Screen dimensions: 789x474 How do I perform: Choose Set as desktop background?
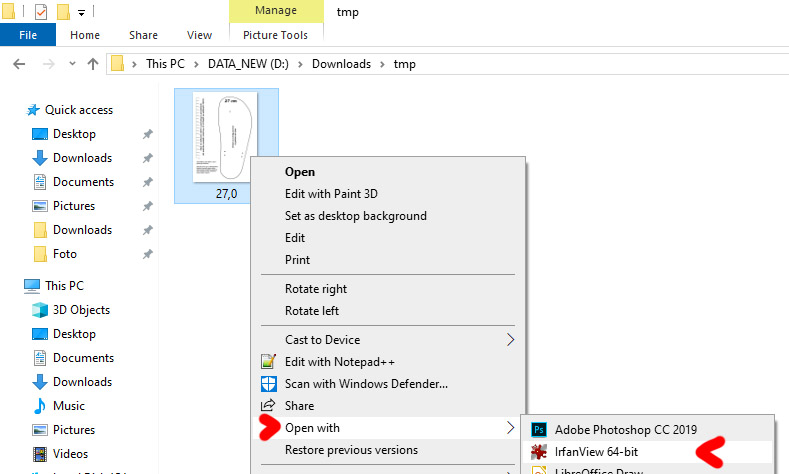(x=356, y=216)
